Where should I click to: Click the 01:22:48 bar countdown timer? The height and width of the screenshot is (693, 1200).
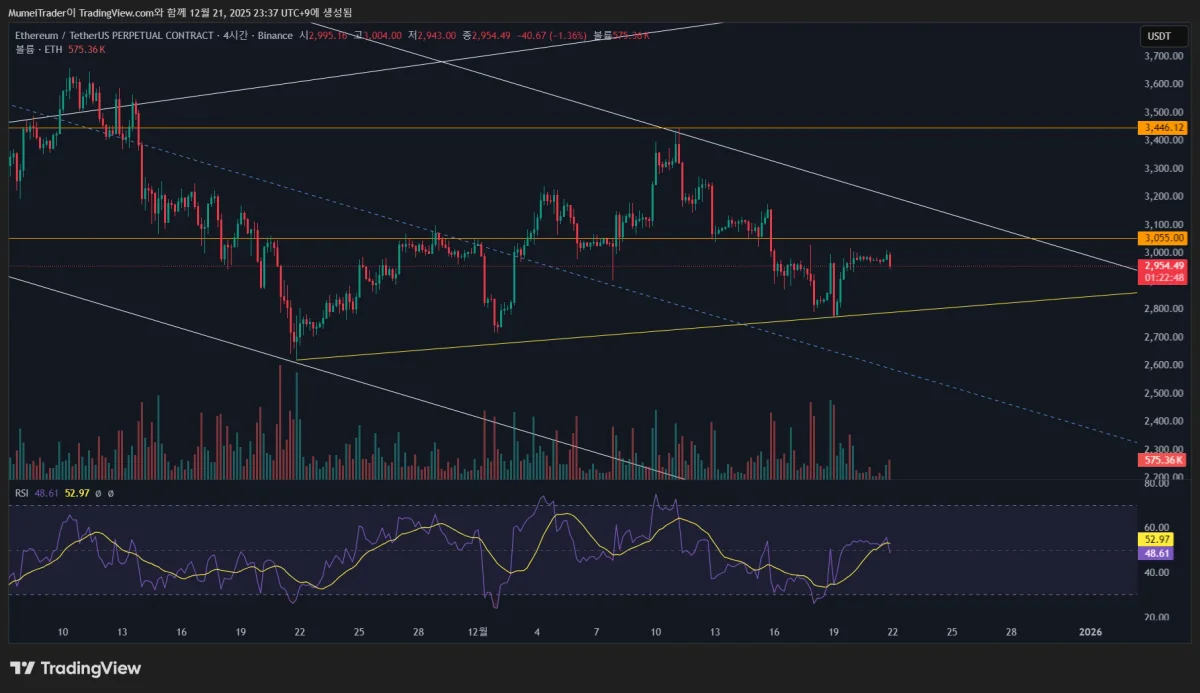pos(1163,278)
